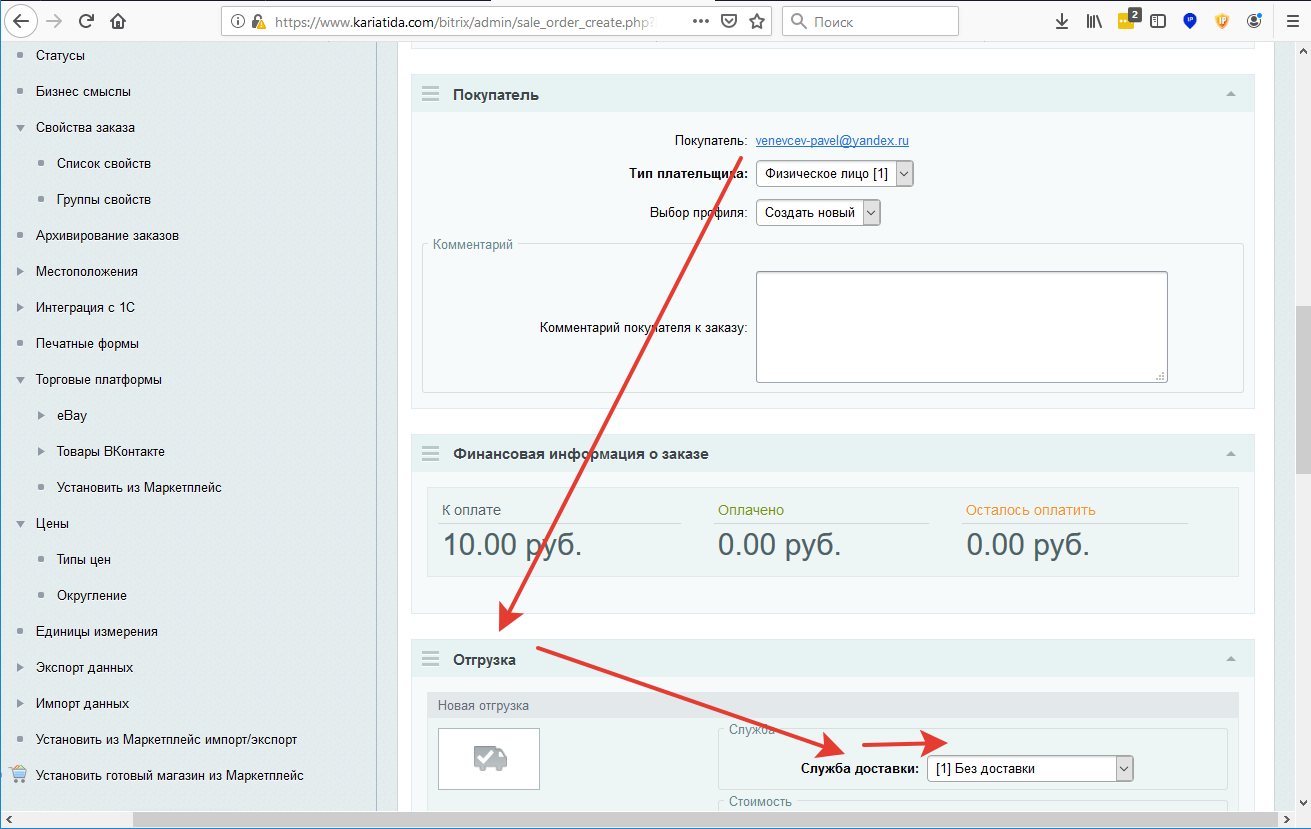Open the Firefox library icon

click(1094, 21)
